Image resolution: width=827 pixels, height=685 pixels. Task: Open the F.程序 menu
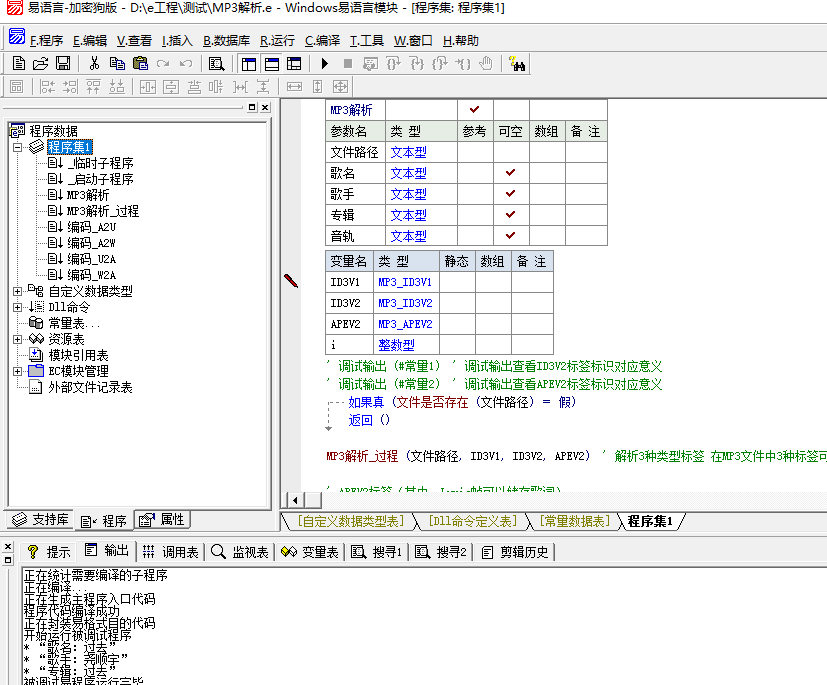(x=46, y=41)
